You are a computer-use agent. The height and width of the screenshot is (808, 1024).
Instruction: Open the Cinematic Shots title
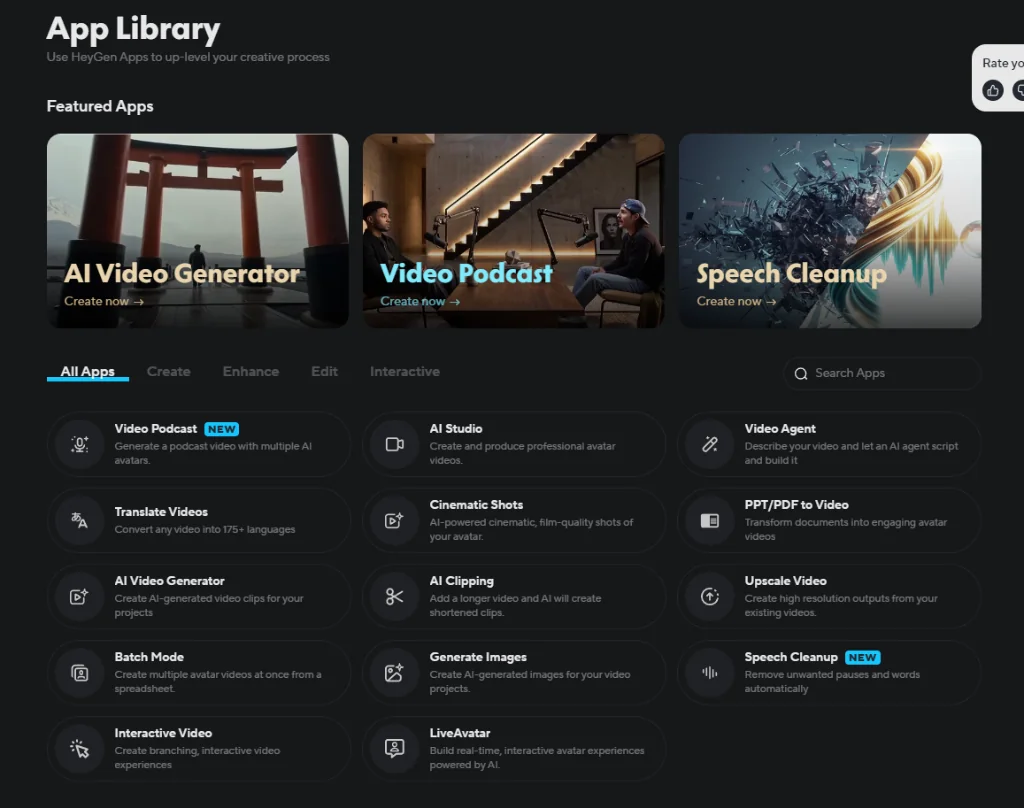point(476,504)
